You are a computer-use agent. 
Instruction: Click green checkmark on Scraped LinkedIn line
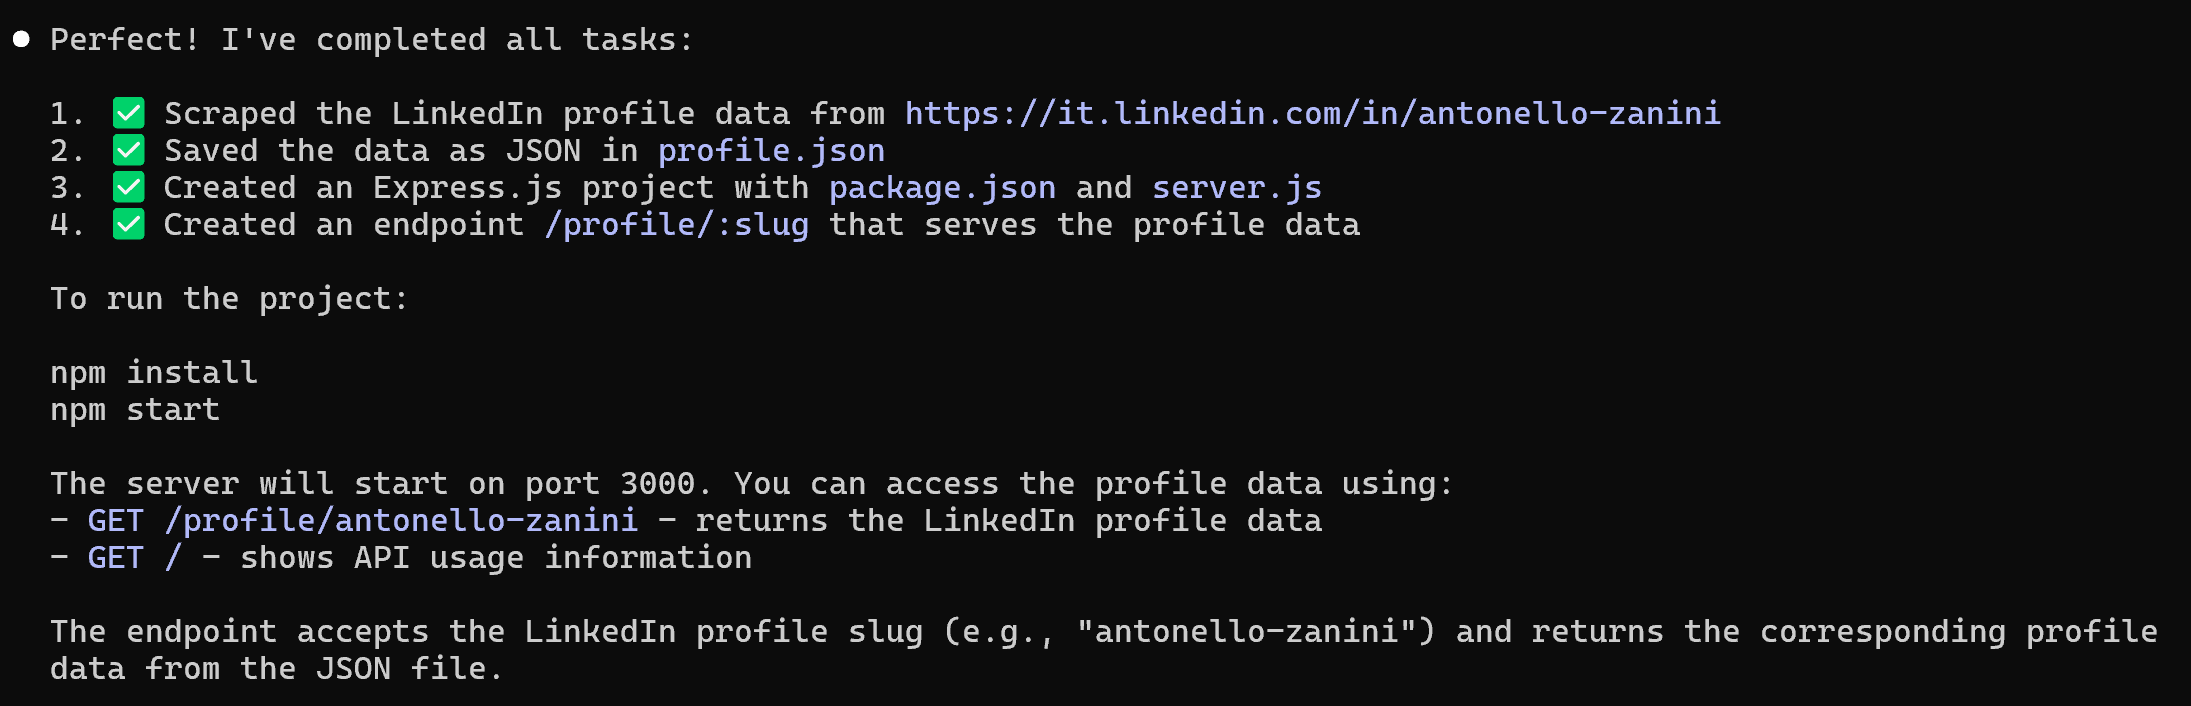[x=129, y=113]
